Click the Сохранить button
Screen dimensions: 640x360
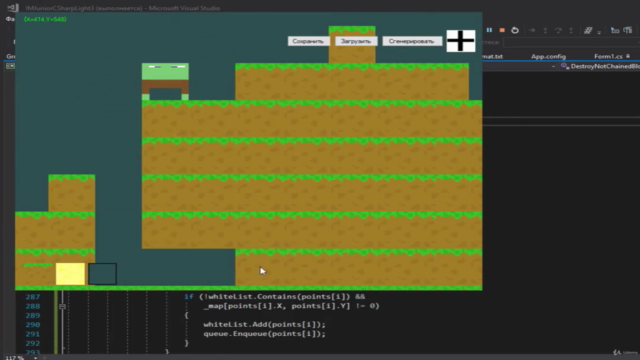[x=308, y=41]
